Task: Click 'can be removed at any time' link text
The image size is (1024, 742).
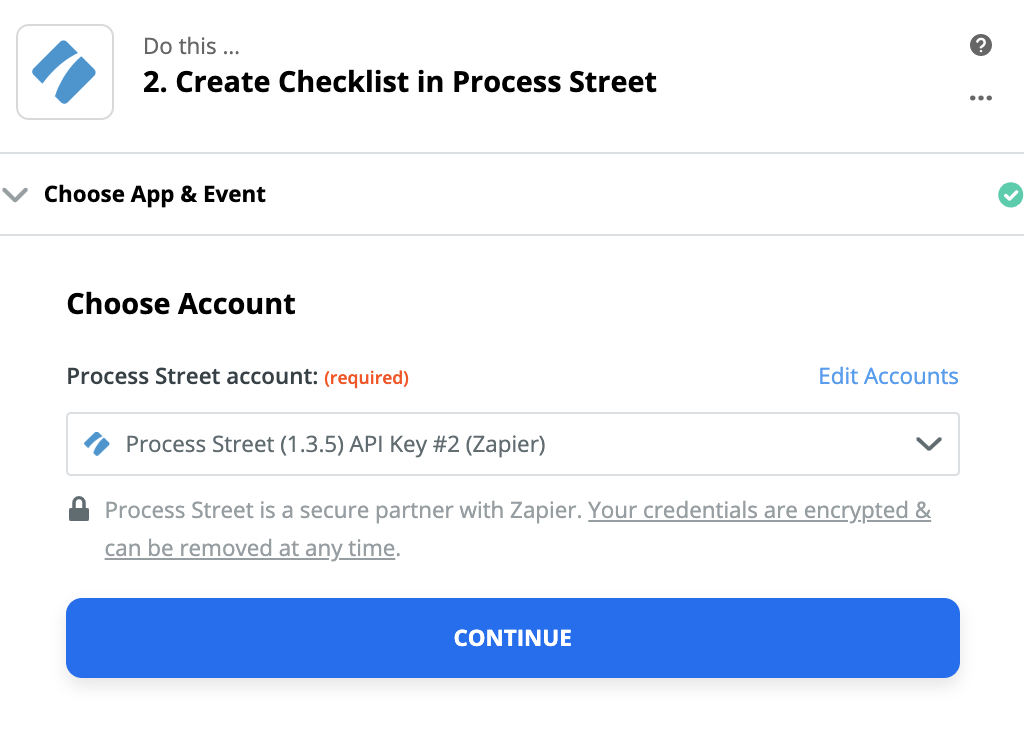Action: coord(250,548)
